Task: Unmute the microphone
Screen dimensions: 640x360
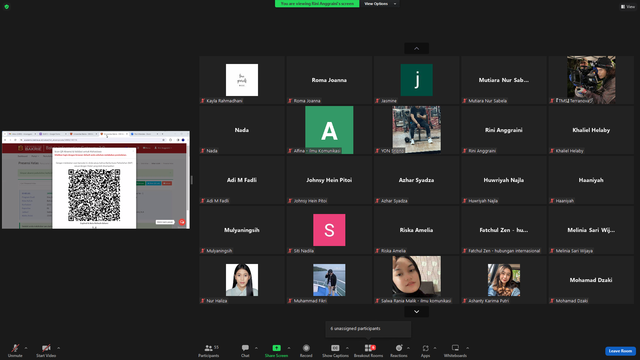Action: [15, 350]
